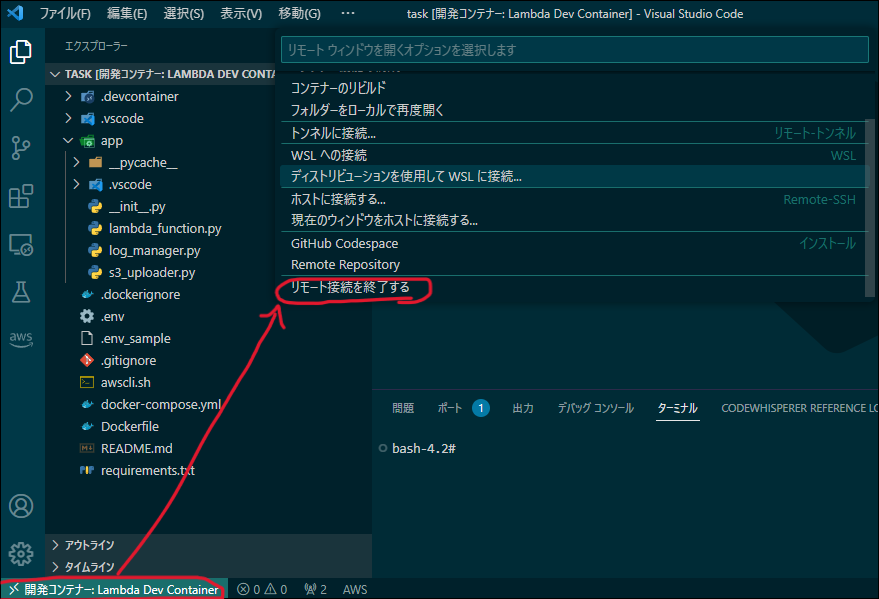Image resolution: width=879 pixels, height=599 pixels.
Task: Click the file icon of .env_sample
Action: click(x=87, y=338)
